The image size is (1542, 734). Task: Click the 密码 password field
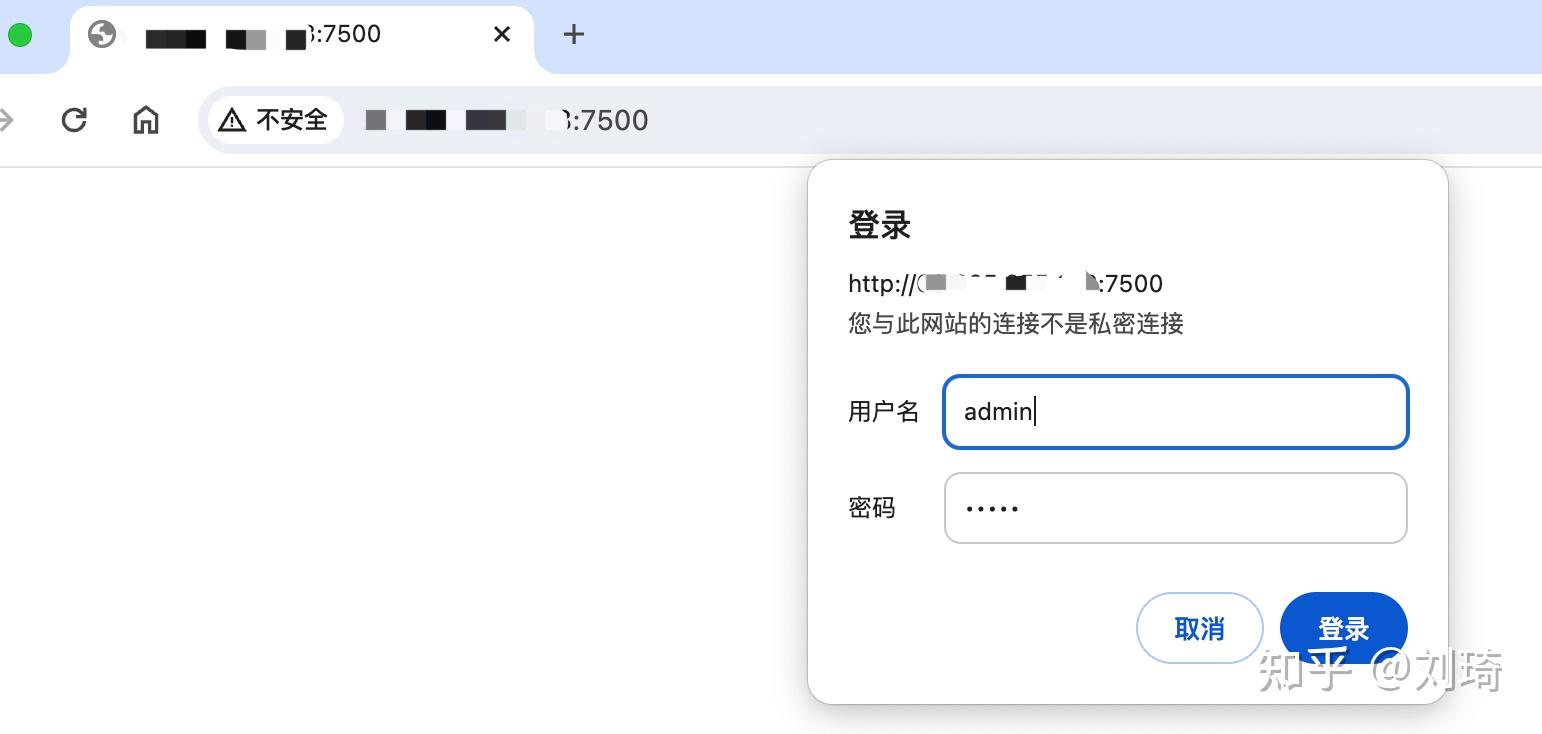click(x=1175, y=508)
